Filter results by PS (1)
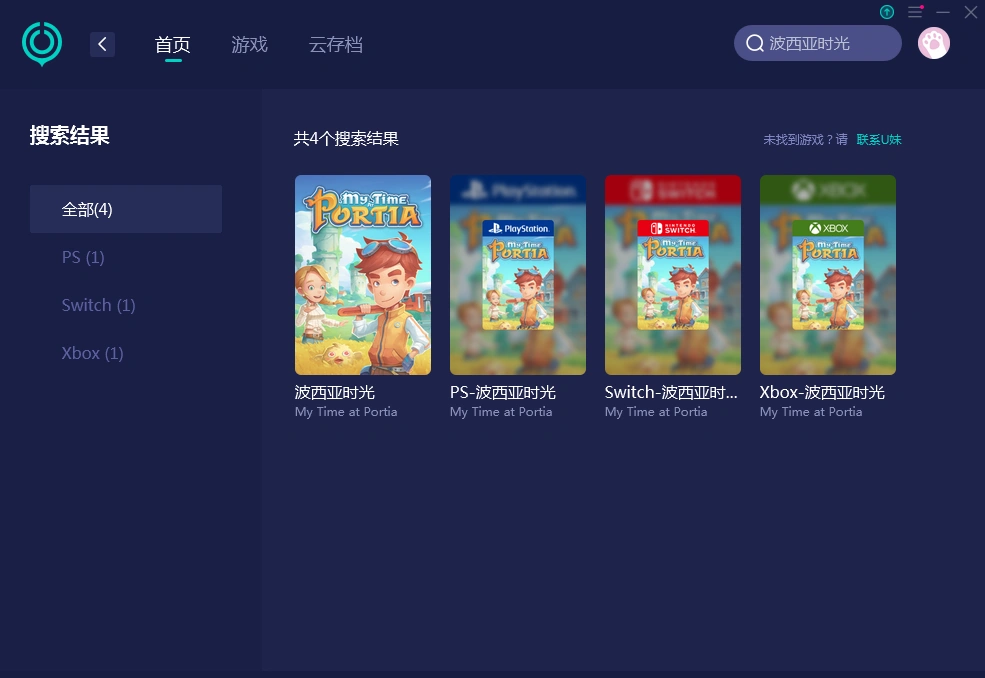Screen dimensions: 985x678 click(83, 257)
